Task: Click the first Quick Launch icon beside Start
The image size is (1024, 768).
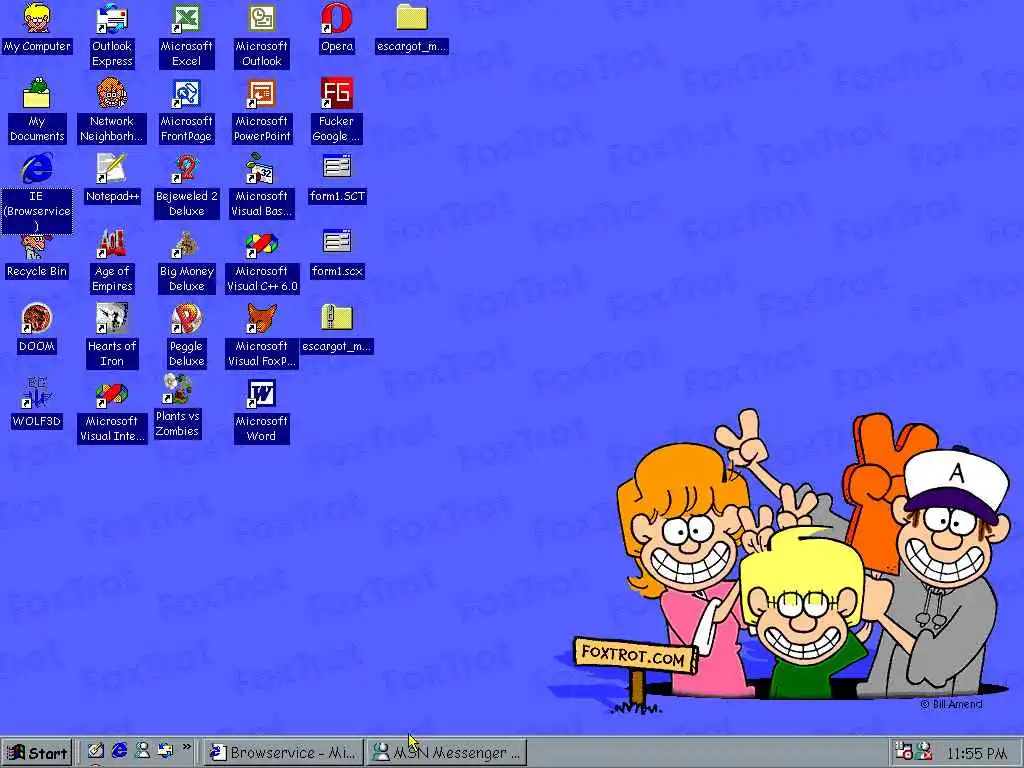Action: click(97, 751)
